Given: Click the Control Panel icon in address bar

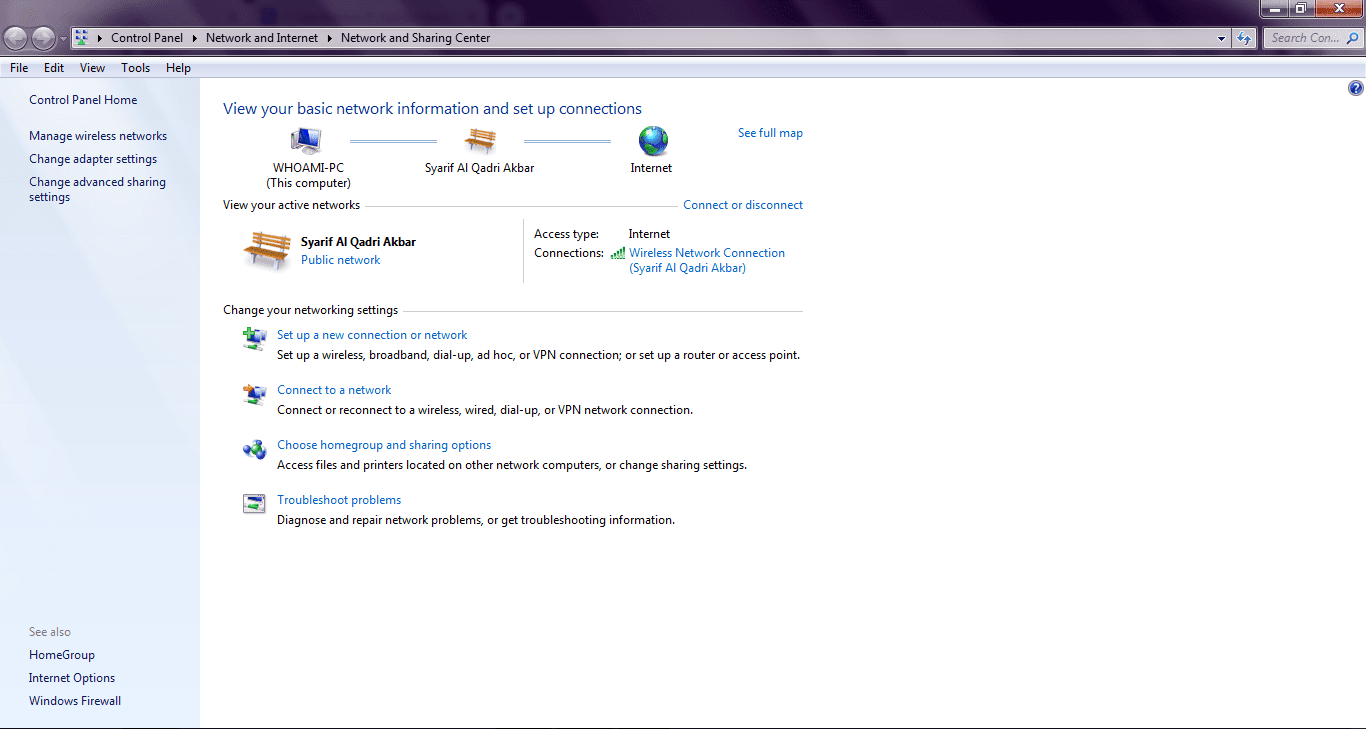Looking at the screenshot, I should click(x=82, y=38).
